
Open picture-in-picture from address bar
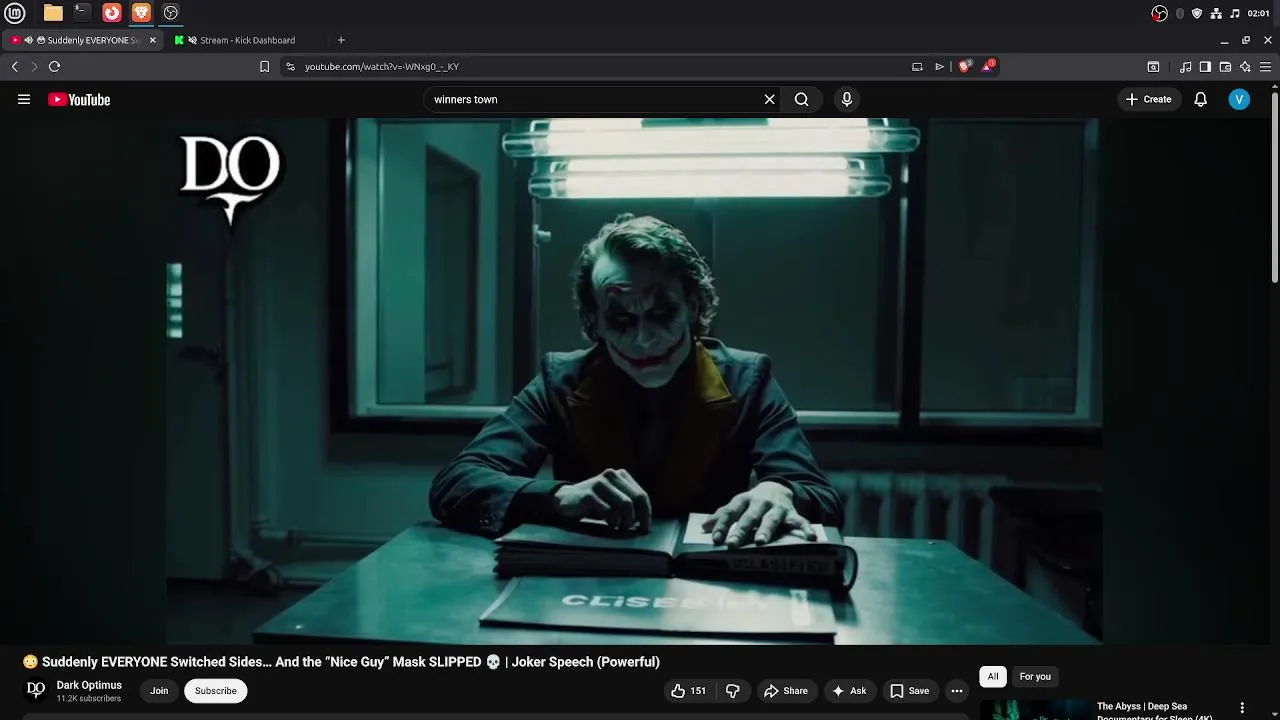pos(917,67)
